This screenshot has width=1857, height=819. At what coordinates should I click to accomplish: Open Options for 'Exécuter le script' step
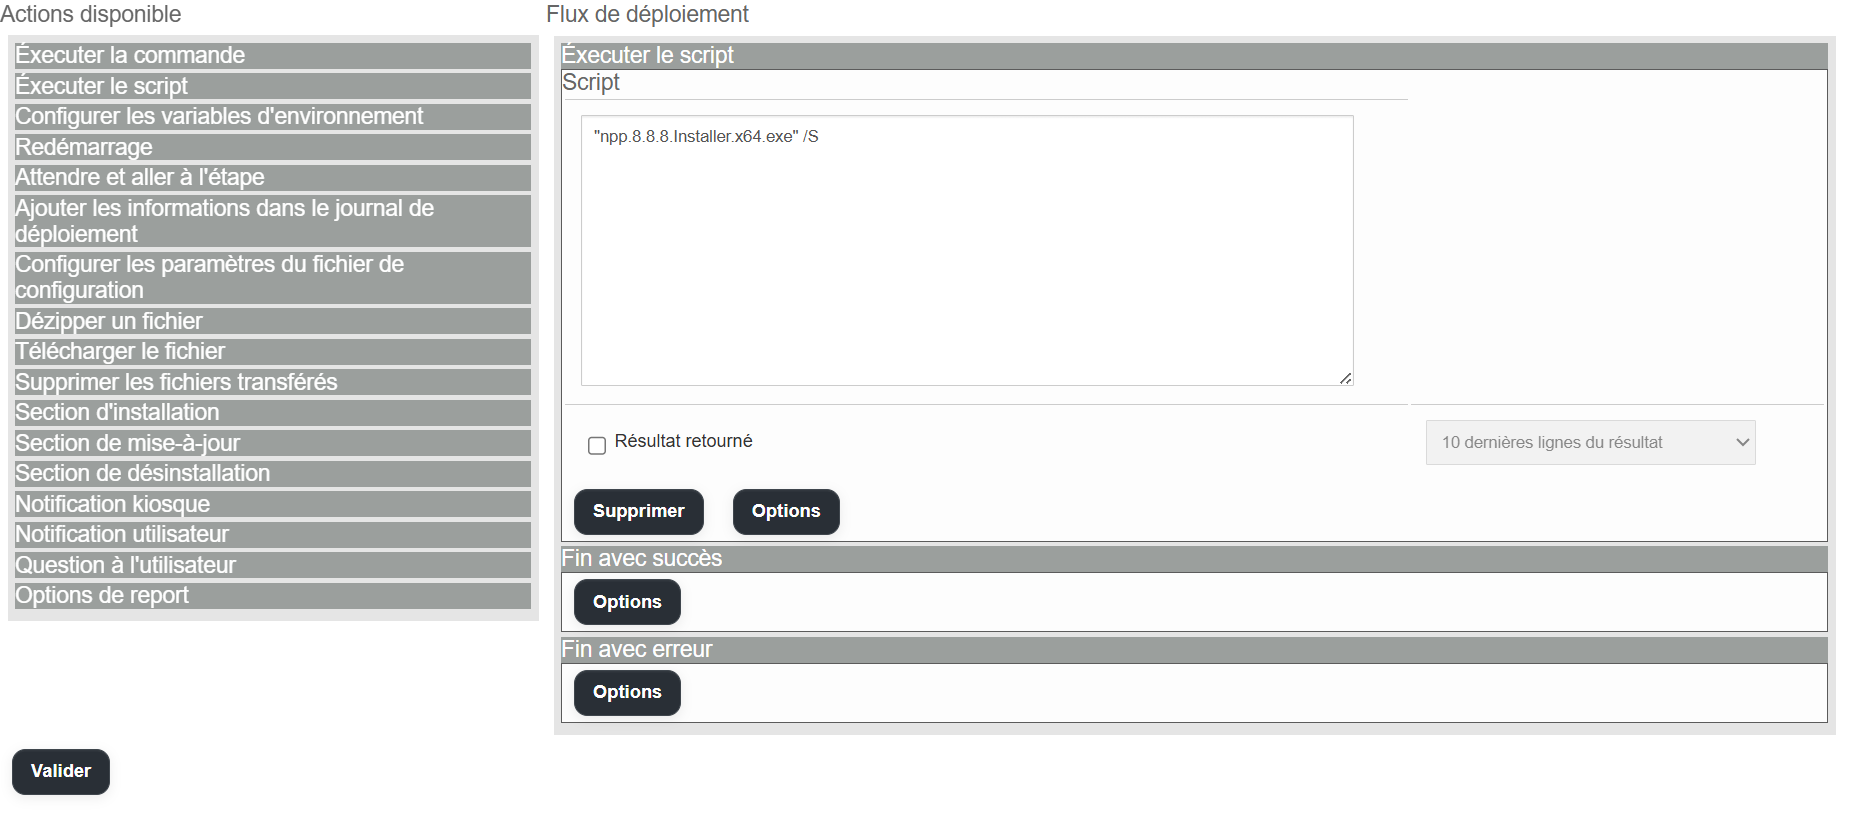click(785, 512)
